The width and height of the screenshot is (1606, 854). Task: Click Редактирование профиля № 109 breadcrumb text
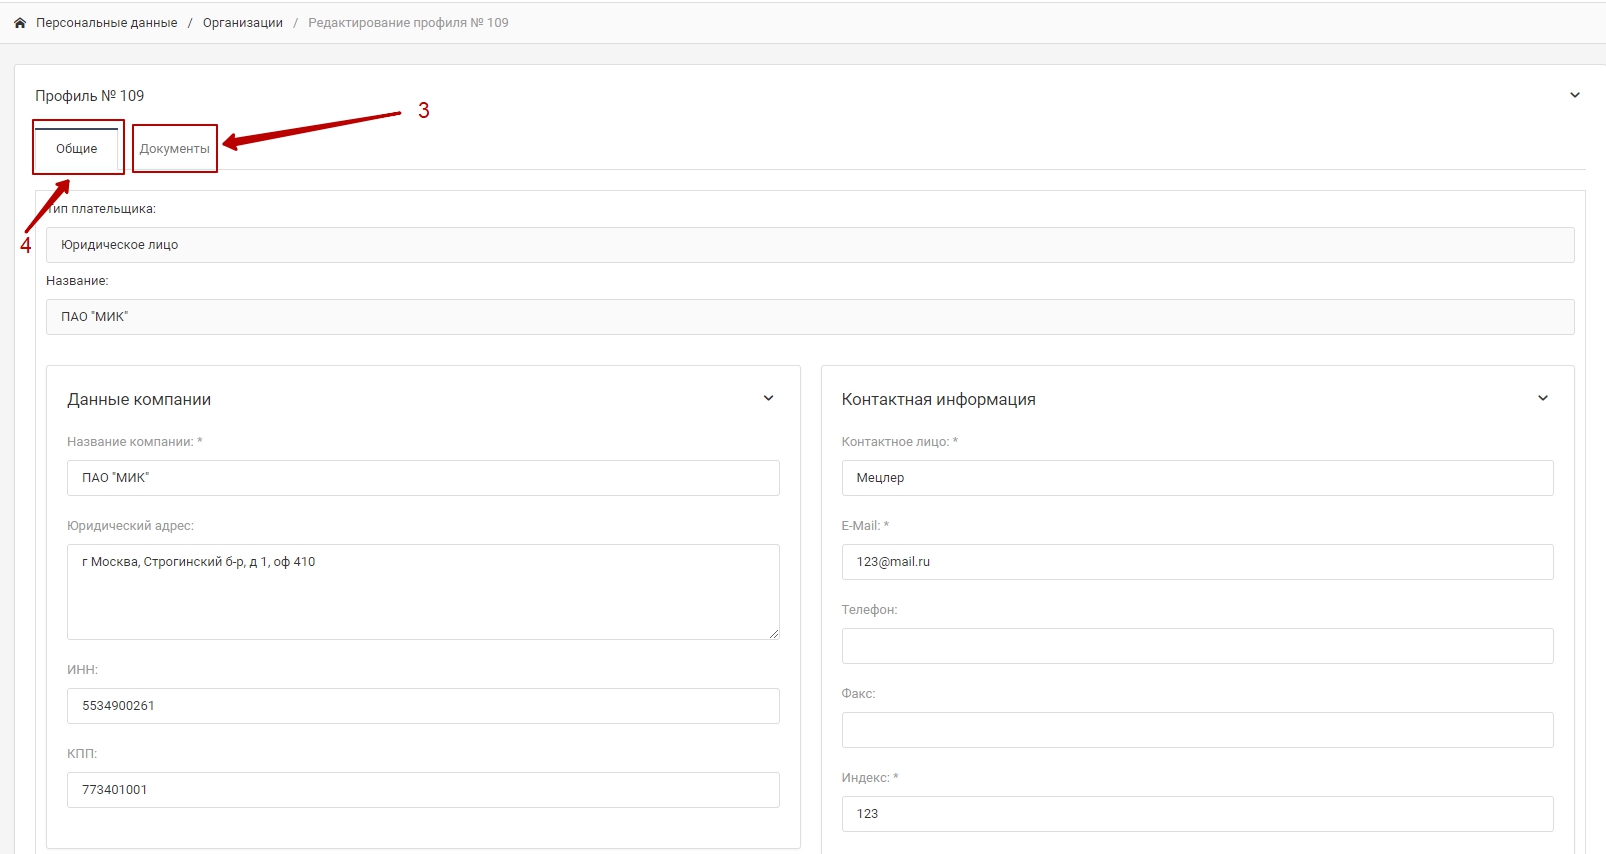tap(408, 23)
